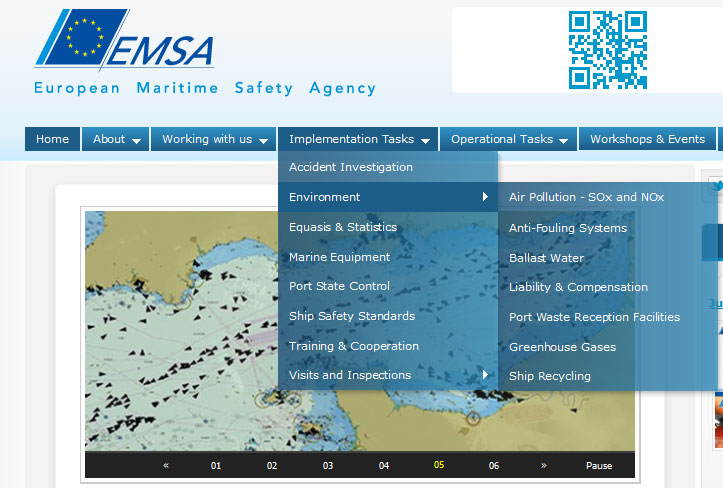Image resolution: width=723 pixels, height=488 pixels.
Task: Open Port Waste Reception Facilities page
Action: [x=594, y=317]
